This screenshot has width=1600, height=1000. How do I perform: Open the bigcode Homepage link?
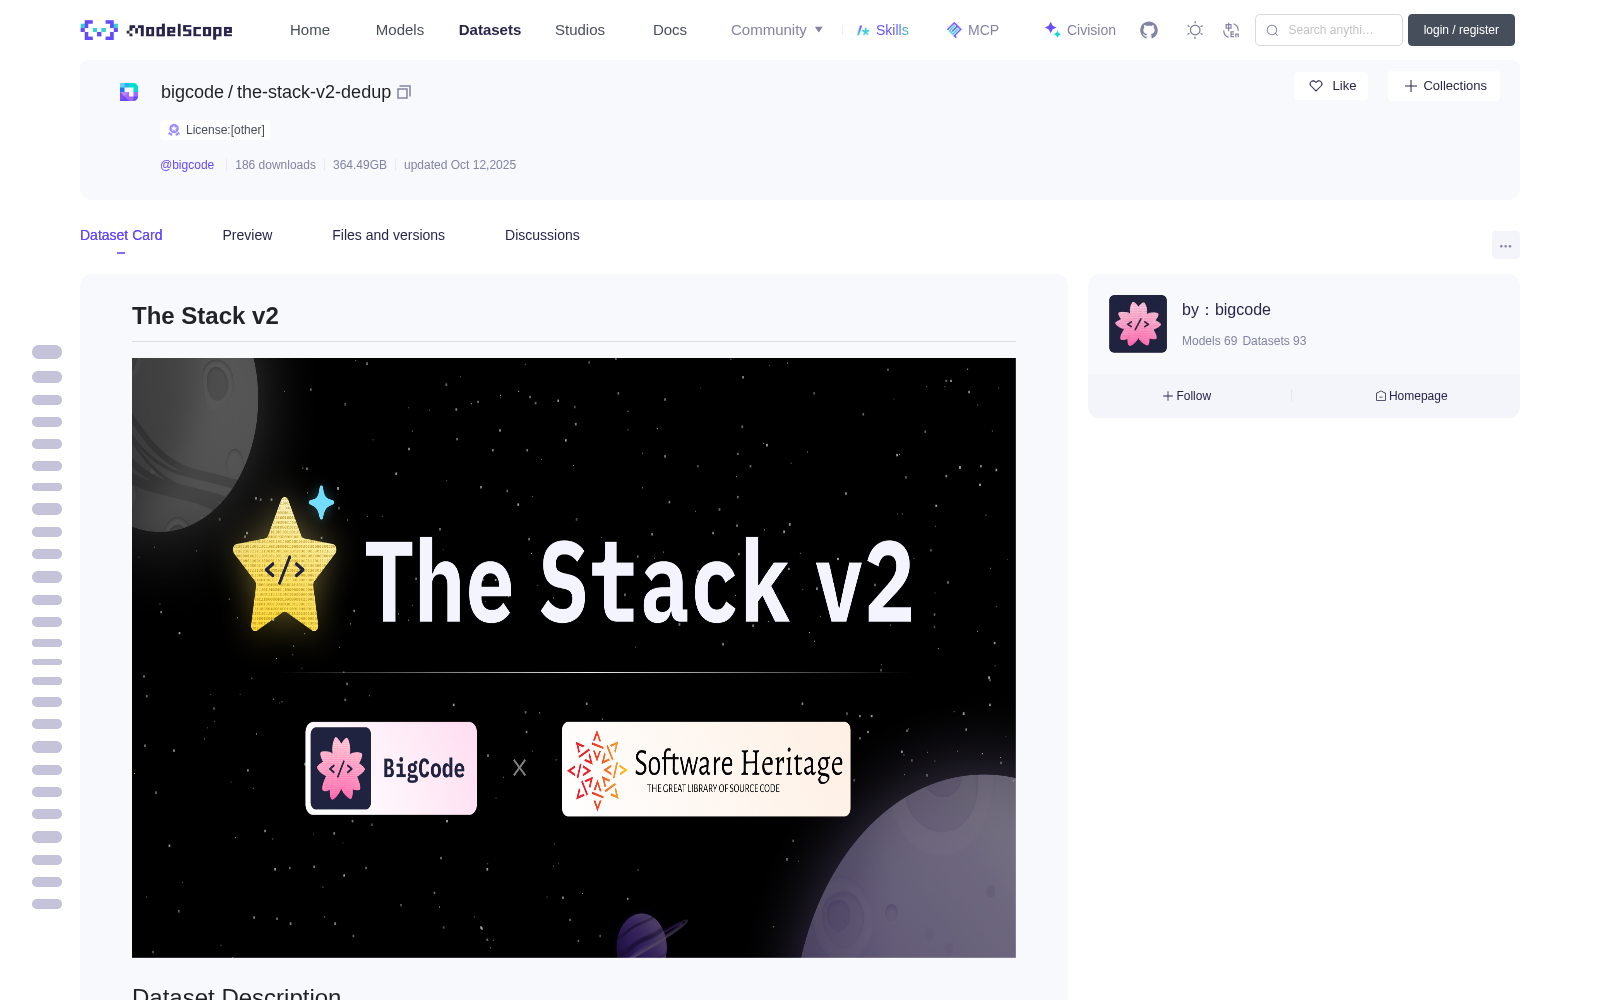(x=1411, y=396)
